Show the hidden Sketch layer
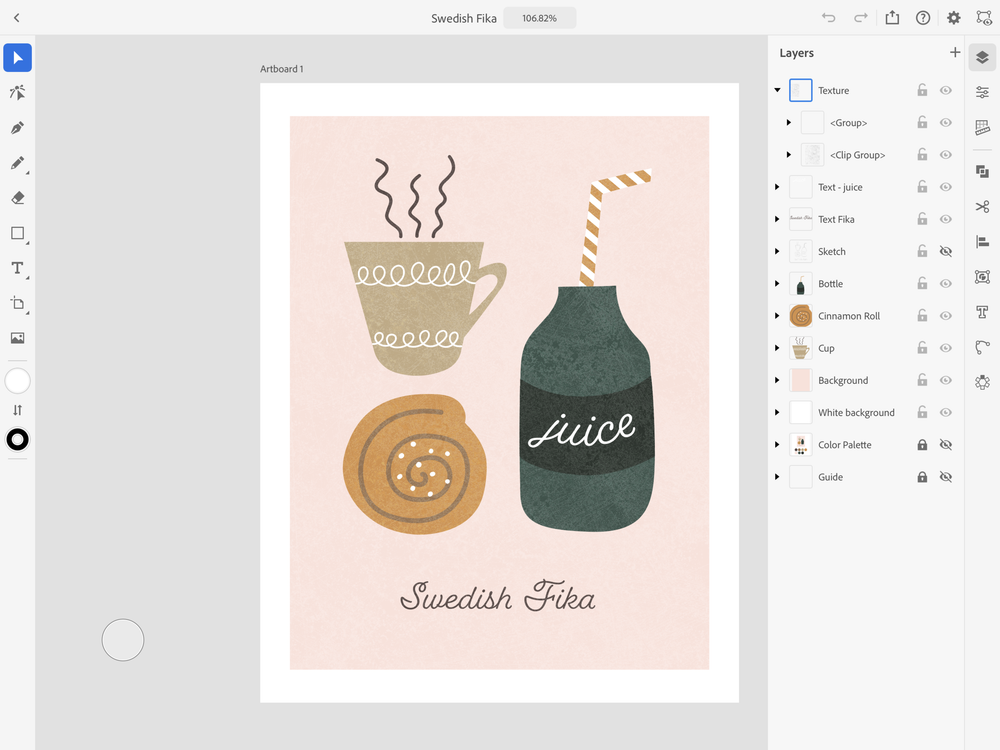 (944, 251)
